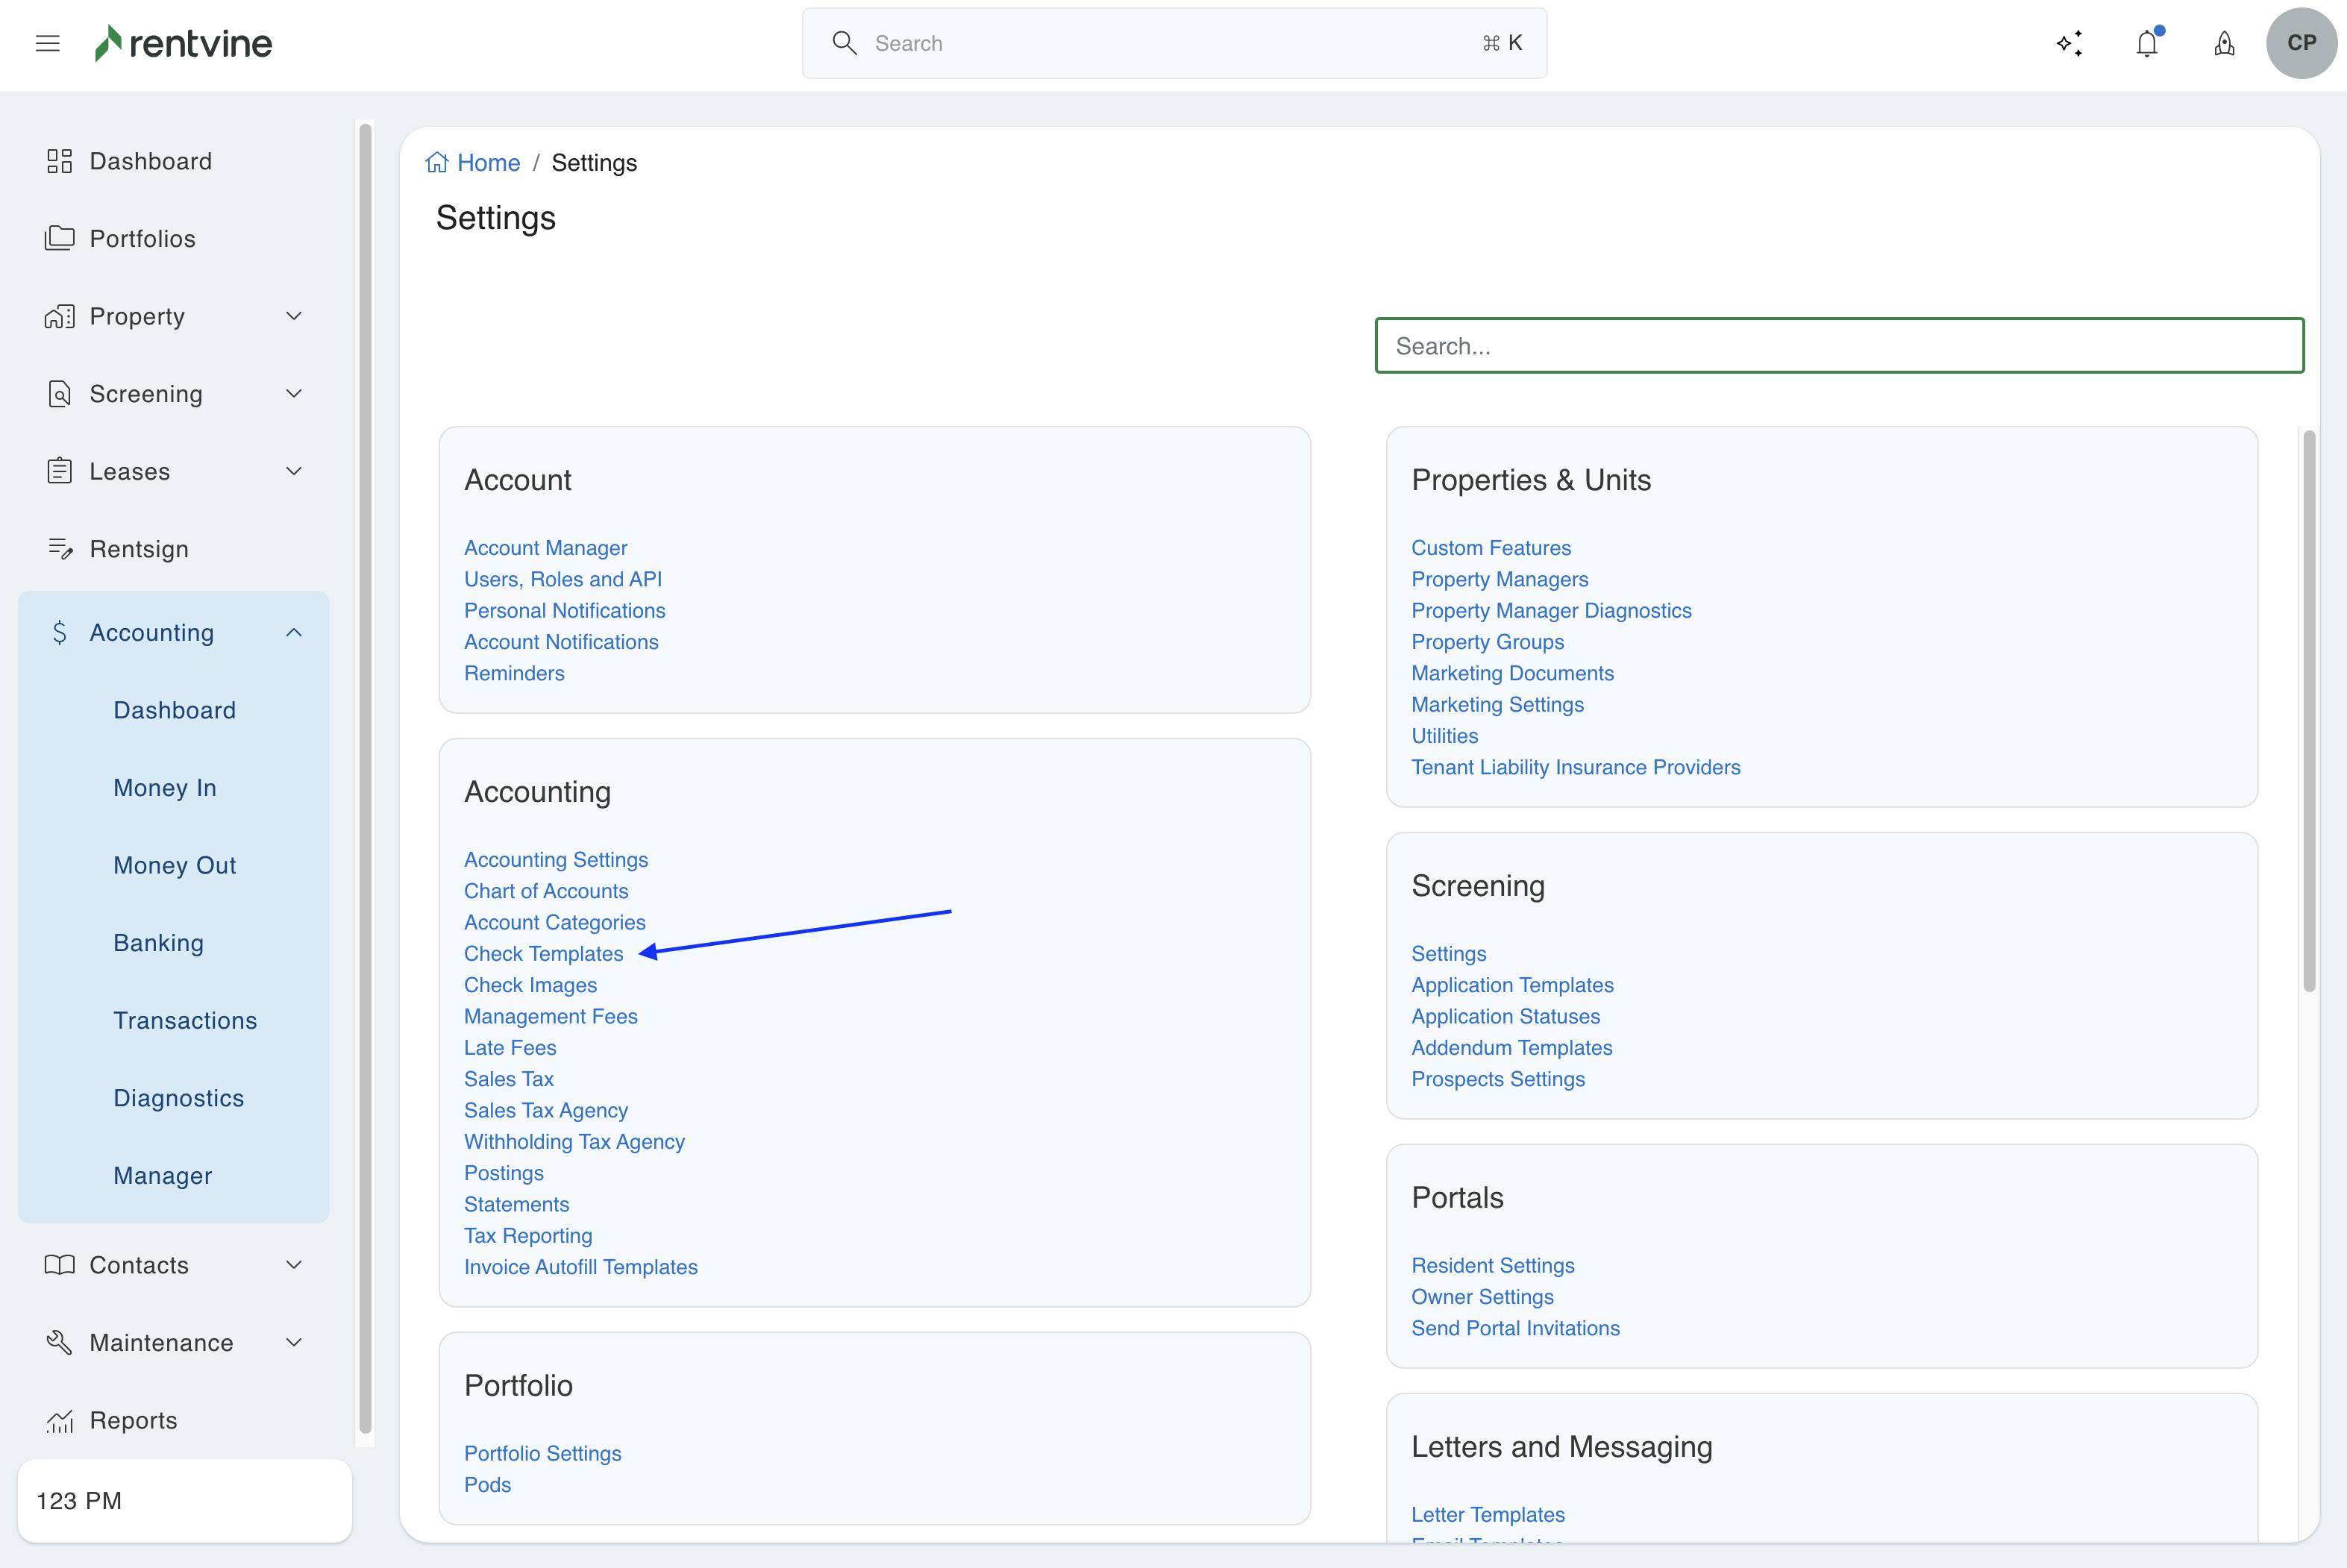Click the Home breadcrumb icon
The height and width of the screenshot is (1568, 2347).
click(437, 163)
